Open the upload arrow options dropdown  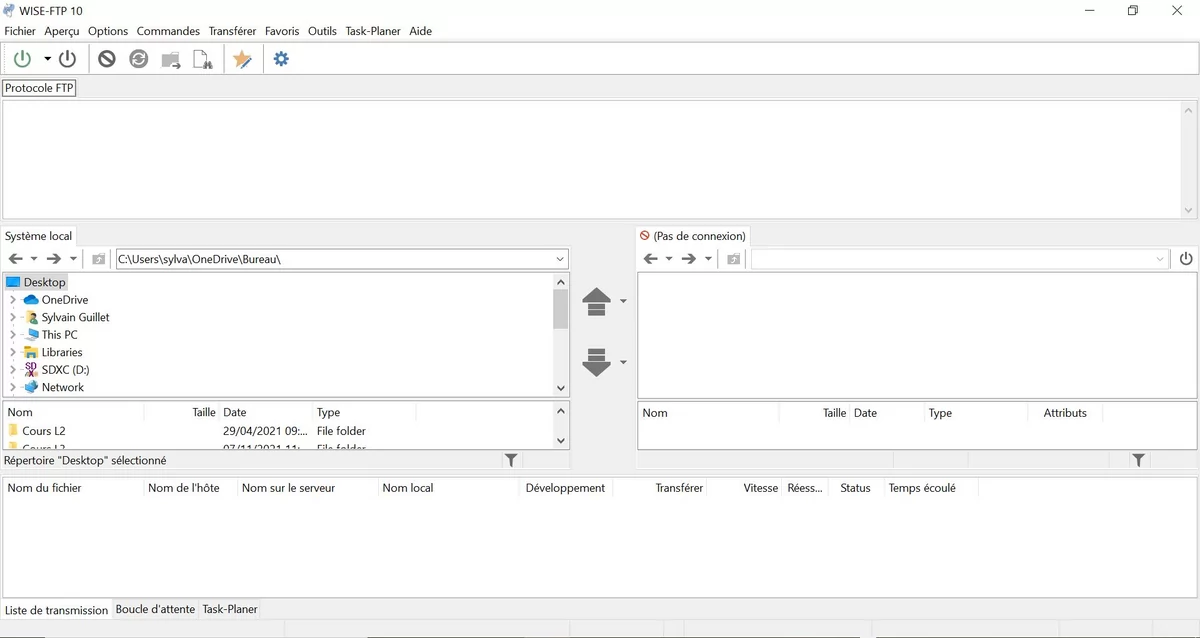click(x=623, y=301)
